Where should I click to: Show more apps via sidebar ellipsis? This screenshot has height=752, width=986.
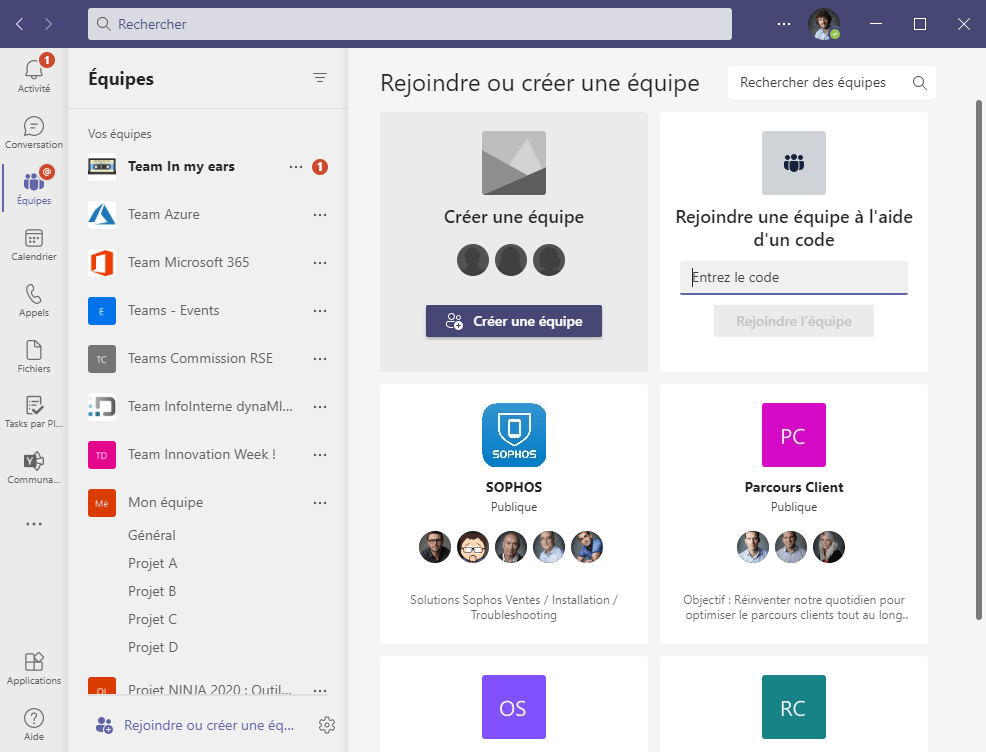34,524
